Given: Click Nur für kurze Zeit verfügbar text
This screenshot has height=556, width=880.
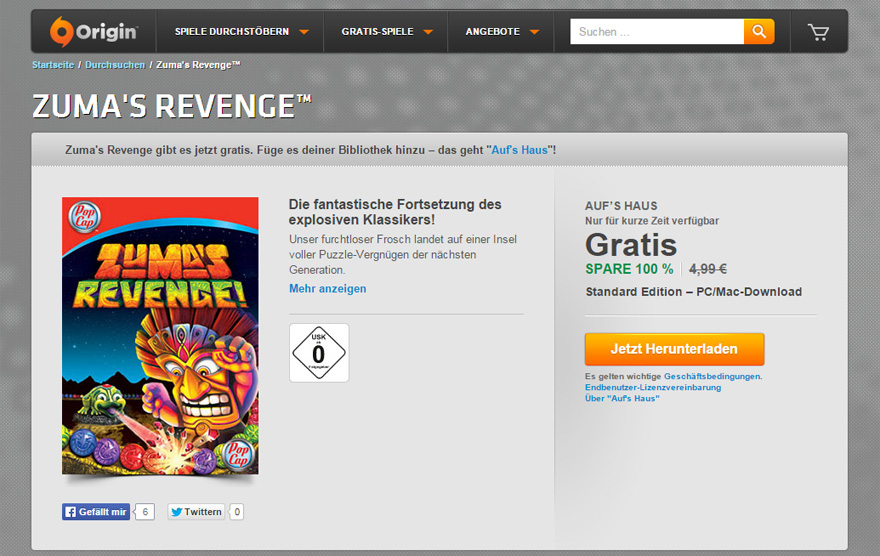Looking at the screenshot, I should click(652, 220).
